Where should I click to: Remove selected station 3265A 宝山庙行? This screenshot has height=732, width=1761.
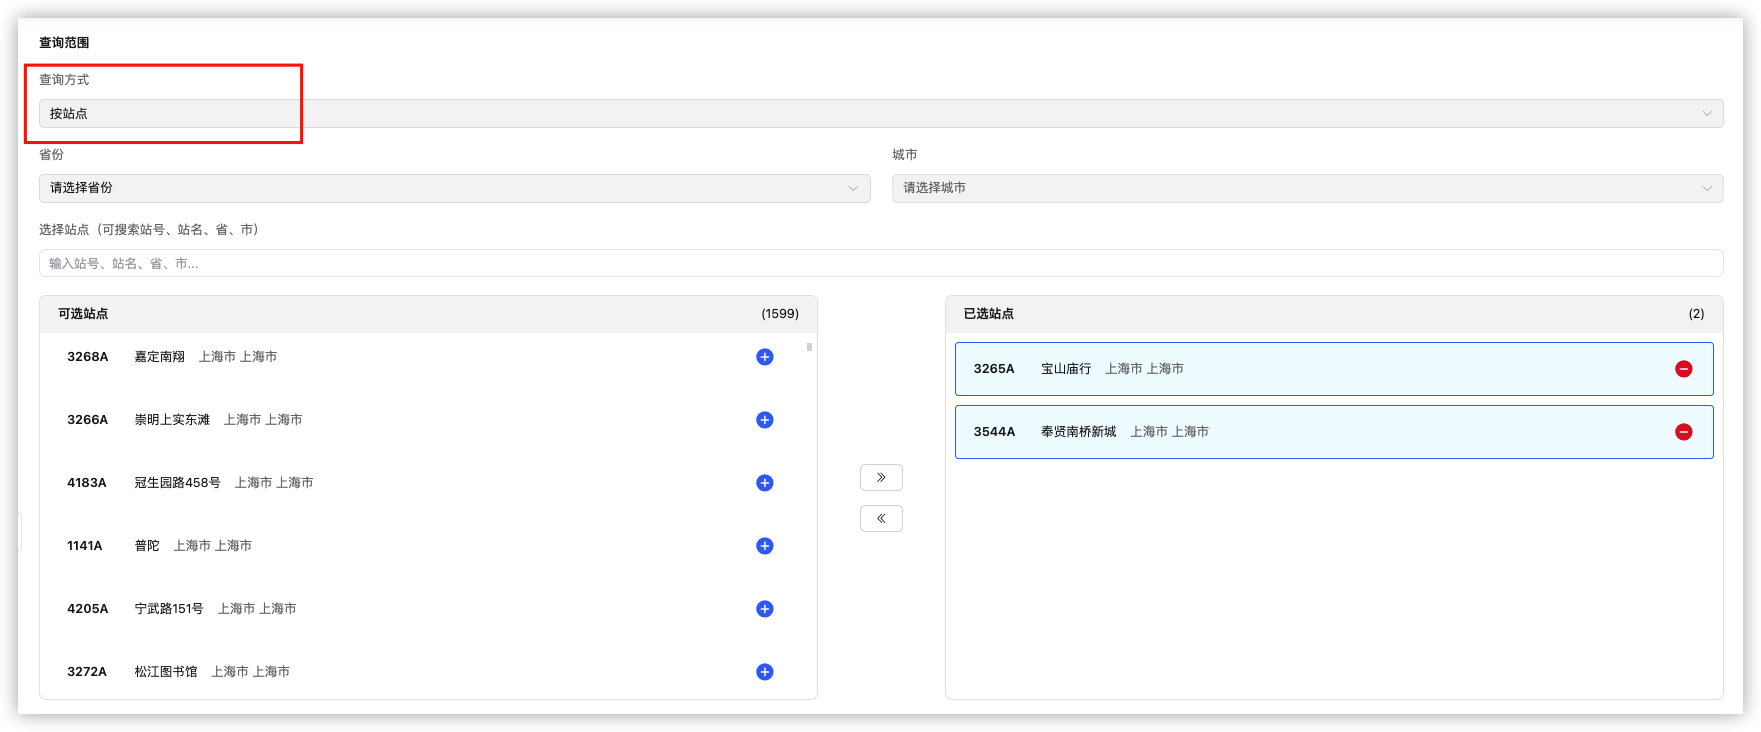pos(1684,369)
